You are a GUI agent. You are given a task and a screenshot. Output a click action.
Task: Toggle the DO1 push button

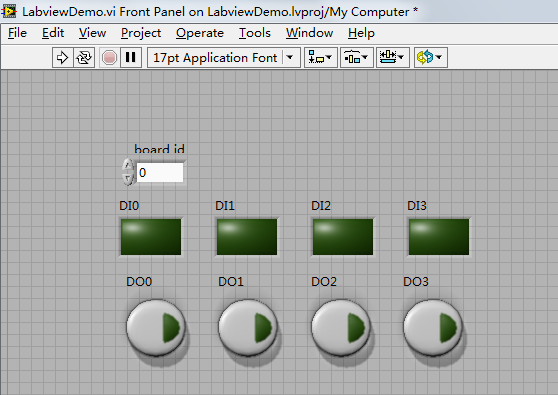click(x=248, y=327)
